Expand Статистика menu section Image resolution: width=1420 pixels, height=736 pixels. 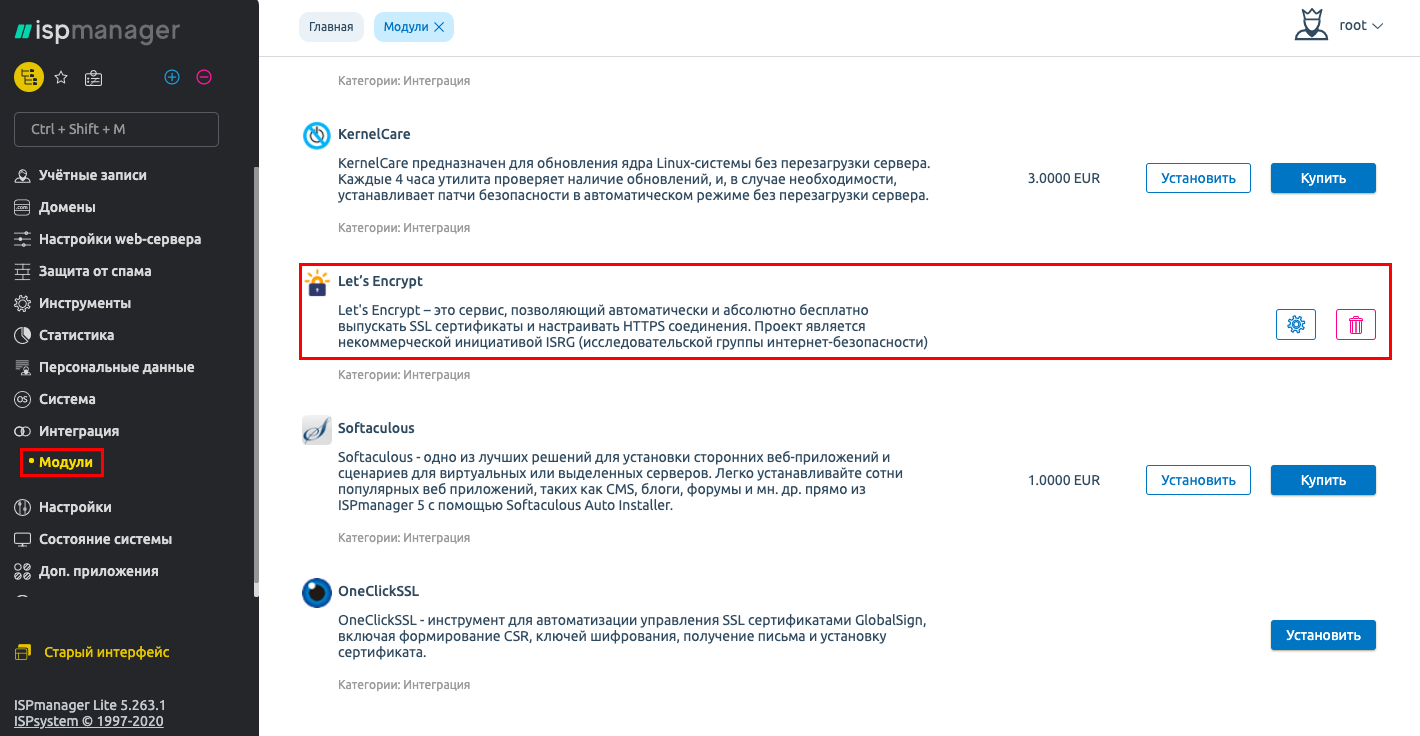(77, 335)
